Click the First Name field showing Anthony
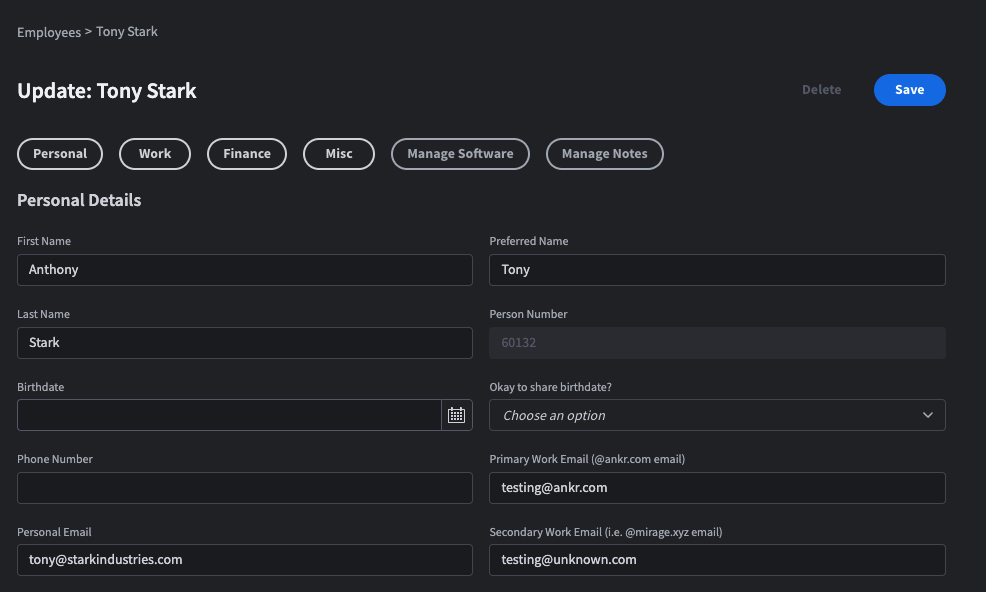The image size is (986, 592). pyautogui.click(x=244, y=269)
